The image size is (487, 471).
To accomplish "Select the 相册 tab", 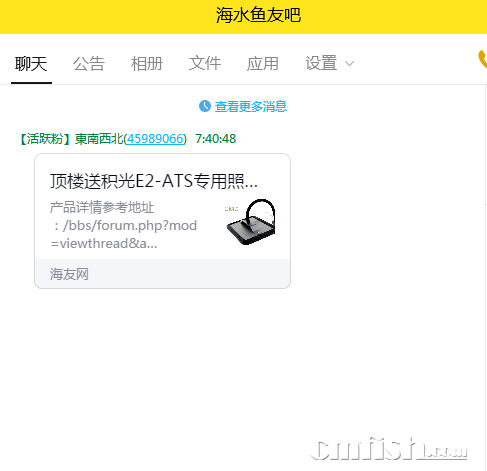I will click(x=147, y=63).
